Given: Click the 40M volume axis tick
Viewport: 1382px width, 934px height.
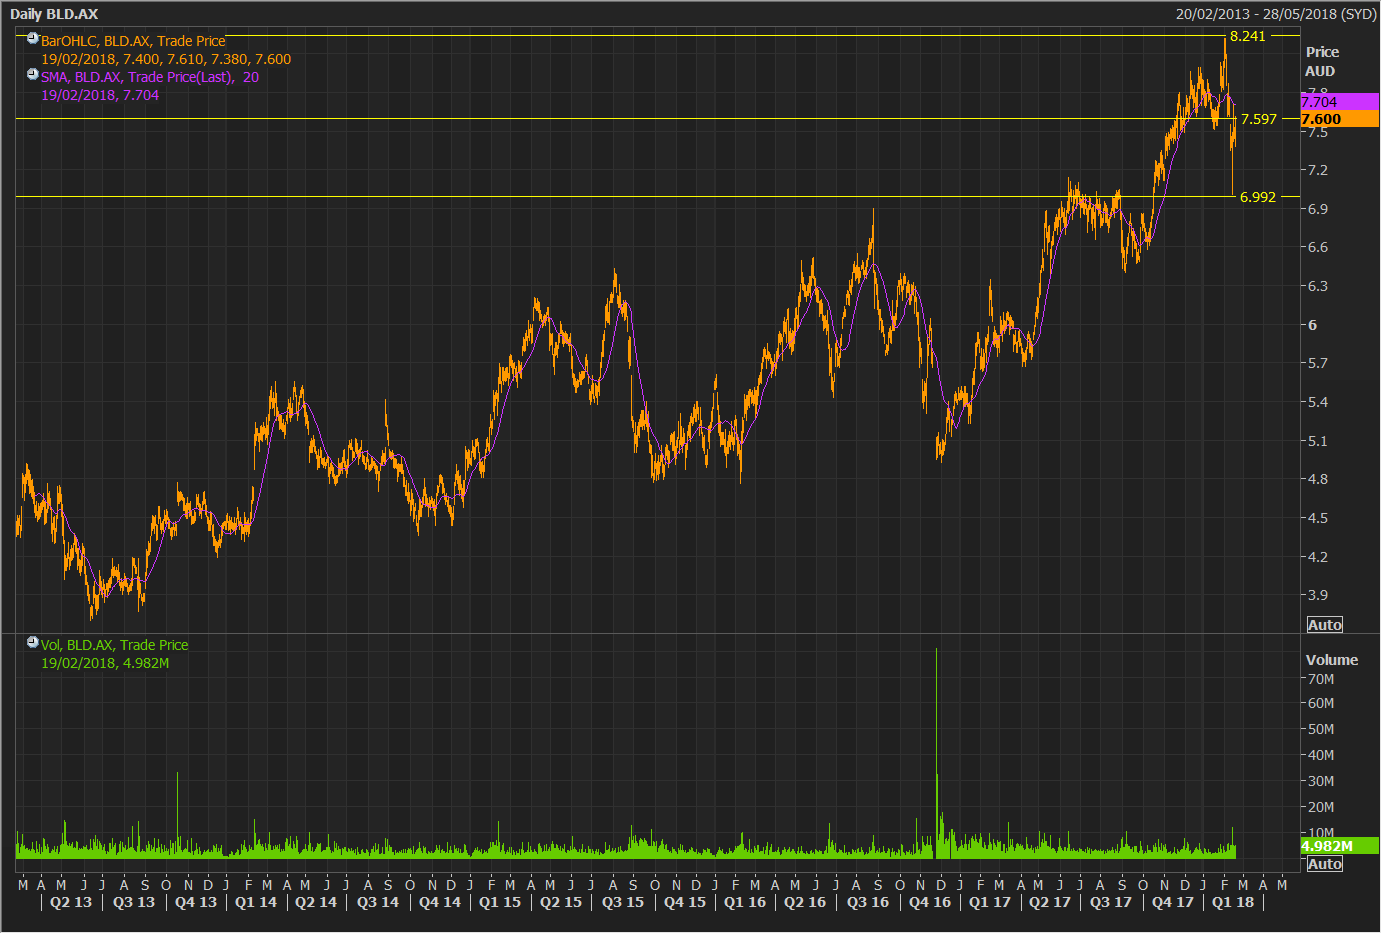Looking at the screenshot, I should pos(1321,755).
